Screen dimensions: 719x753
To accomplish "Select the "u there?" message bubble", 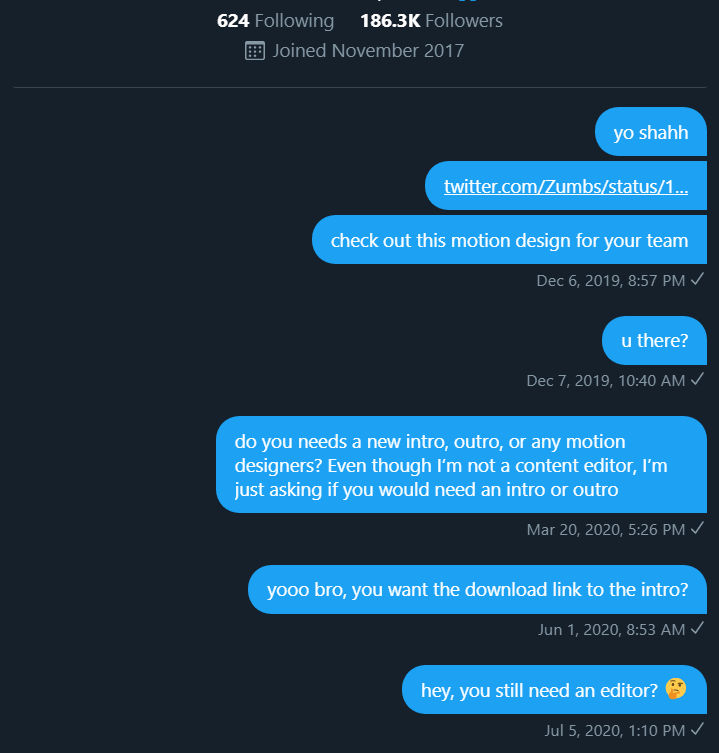I will pos(654,340).
